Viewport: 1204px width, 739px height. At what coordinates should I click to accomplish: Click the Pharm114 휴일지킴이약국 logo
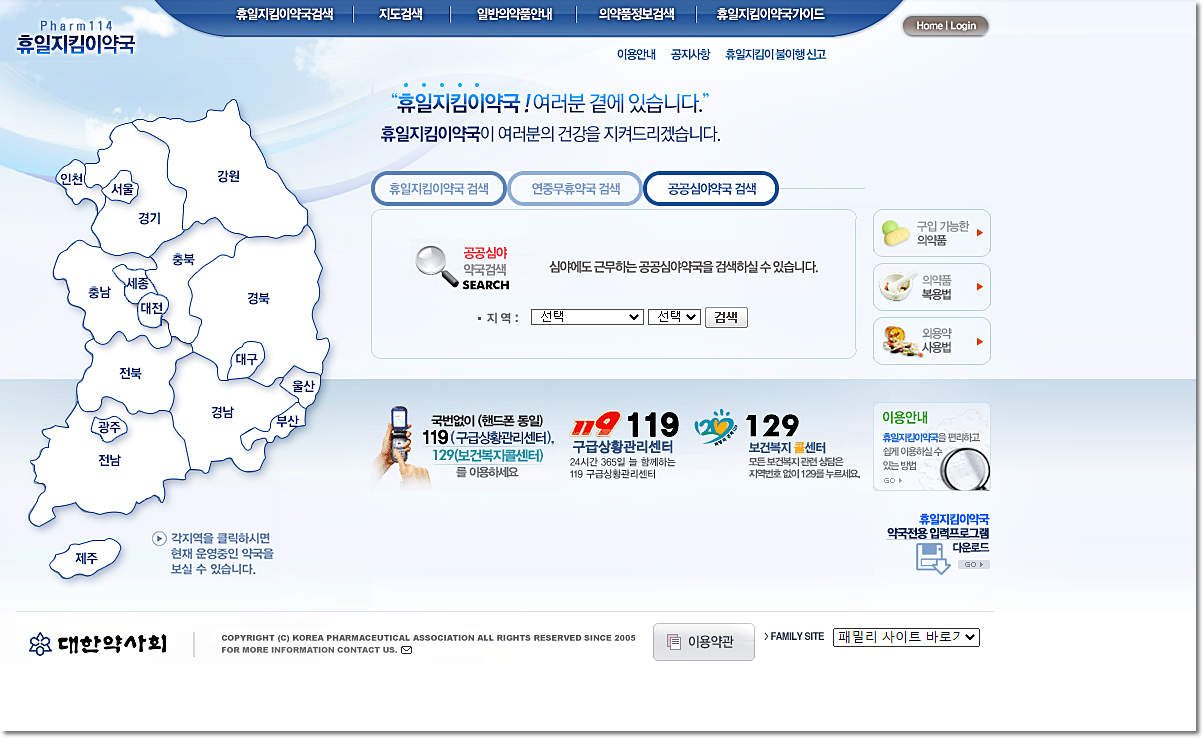coord(75,36)
